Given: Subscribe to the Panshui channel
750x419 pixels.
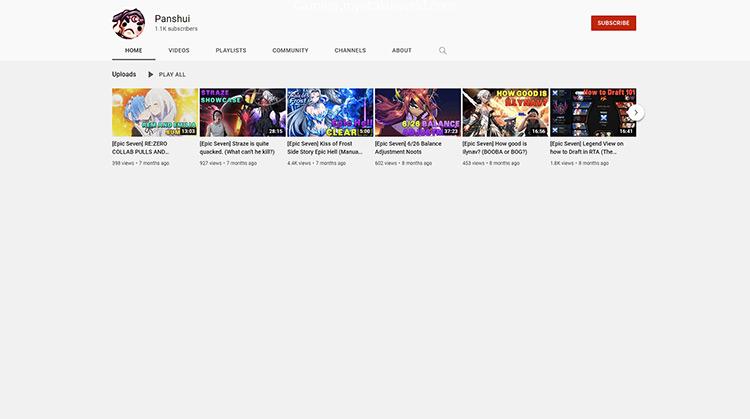Looking at the screenshot, I should tap(613, 23).
